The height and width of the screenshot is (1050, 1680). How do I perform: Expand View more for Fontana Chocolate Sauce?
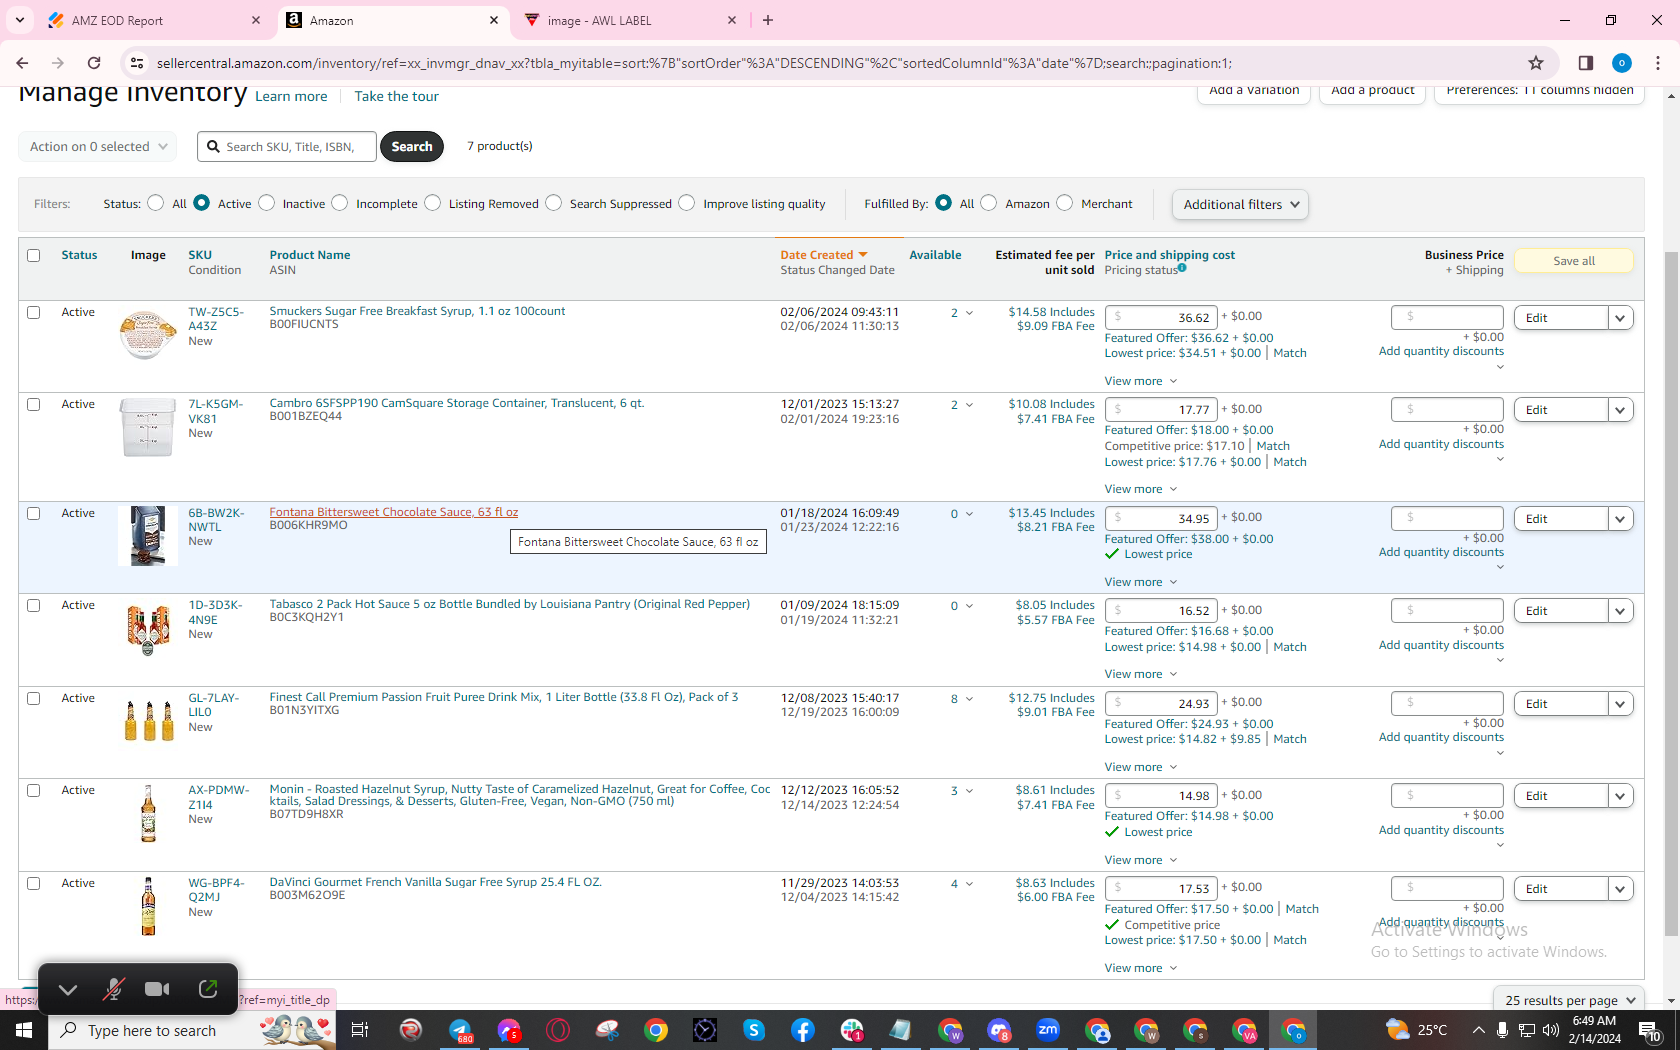tap(1141, 582)
